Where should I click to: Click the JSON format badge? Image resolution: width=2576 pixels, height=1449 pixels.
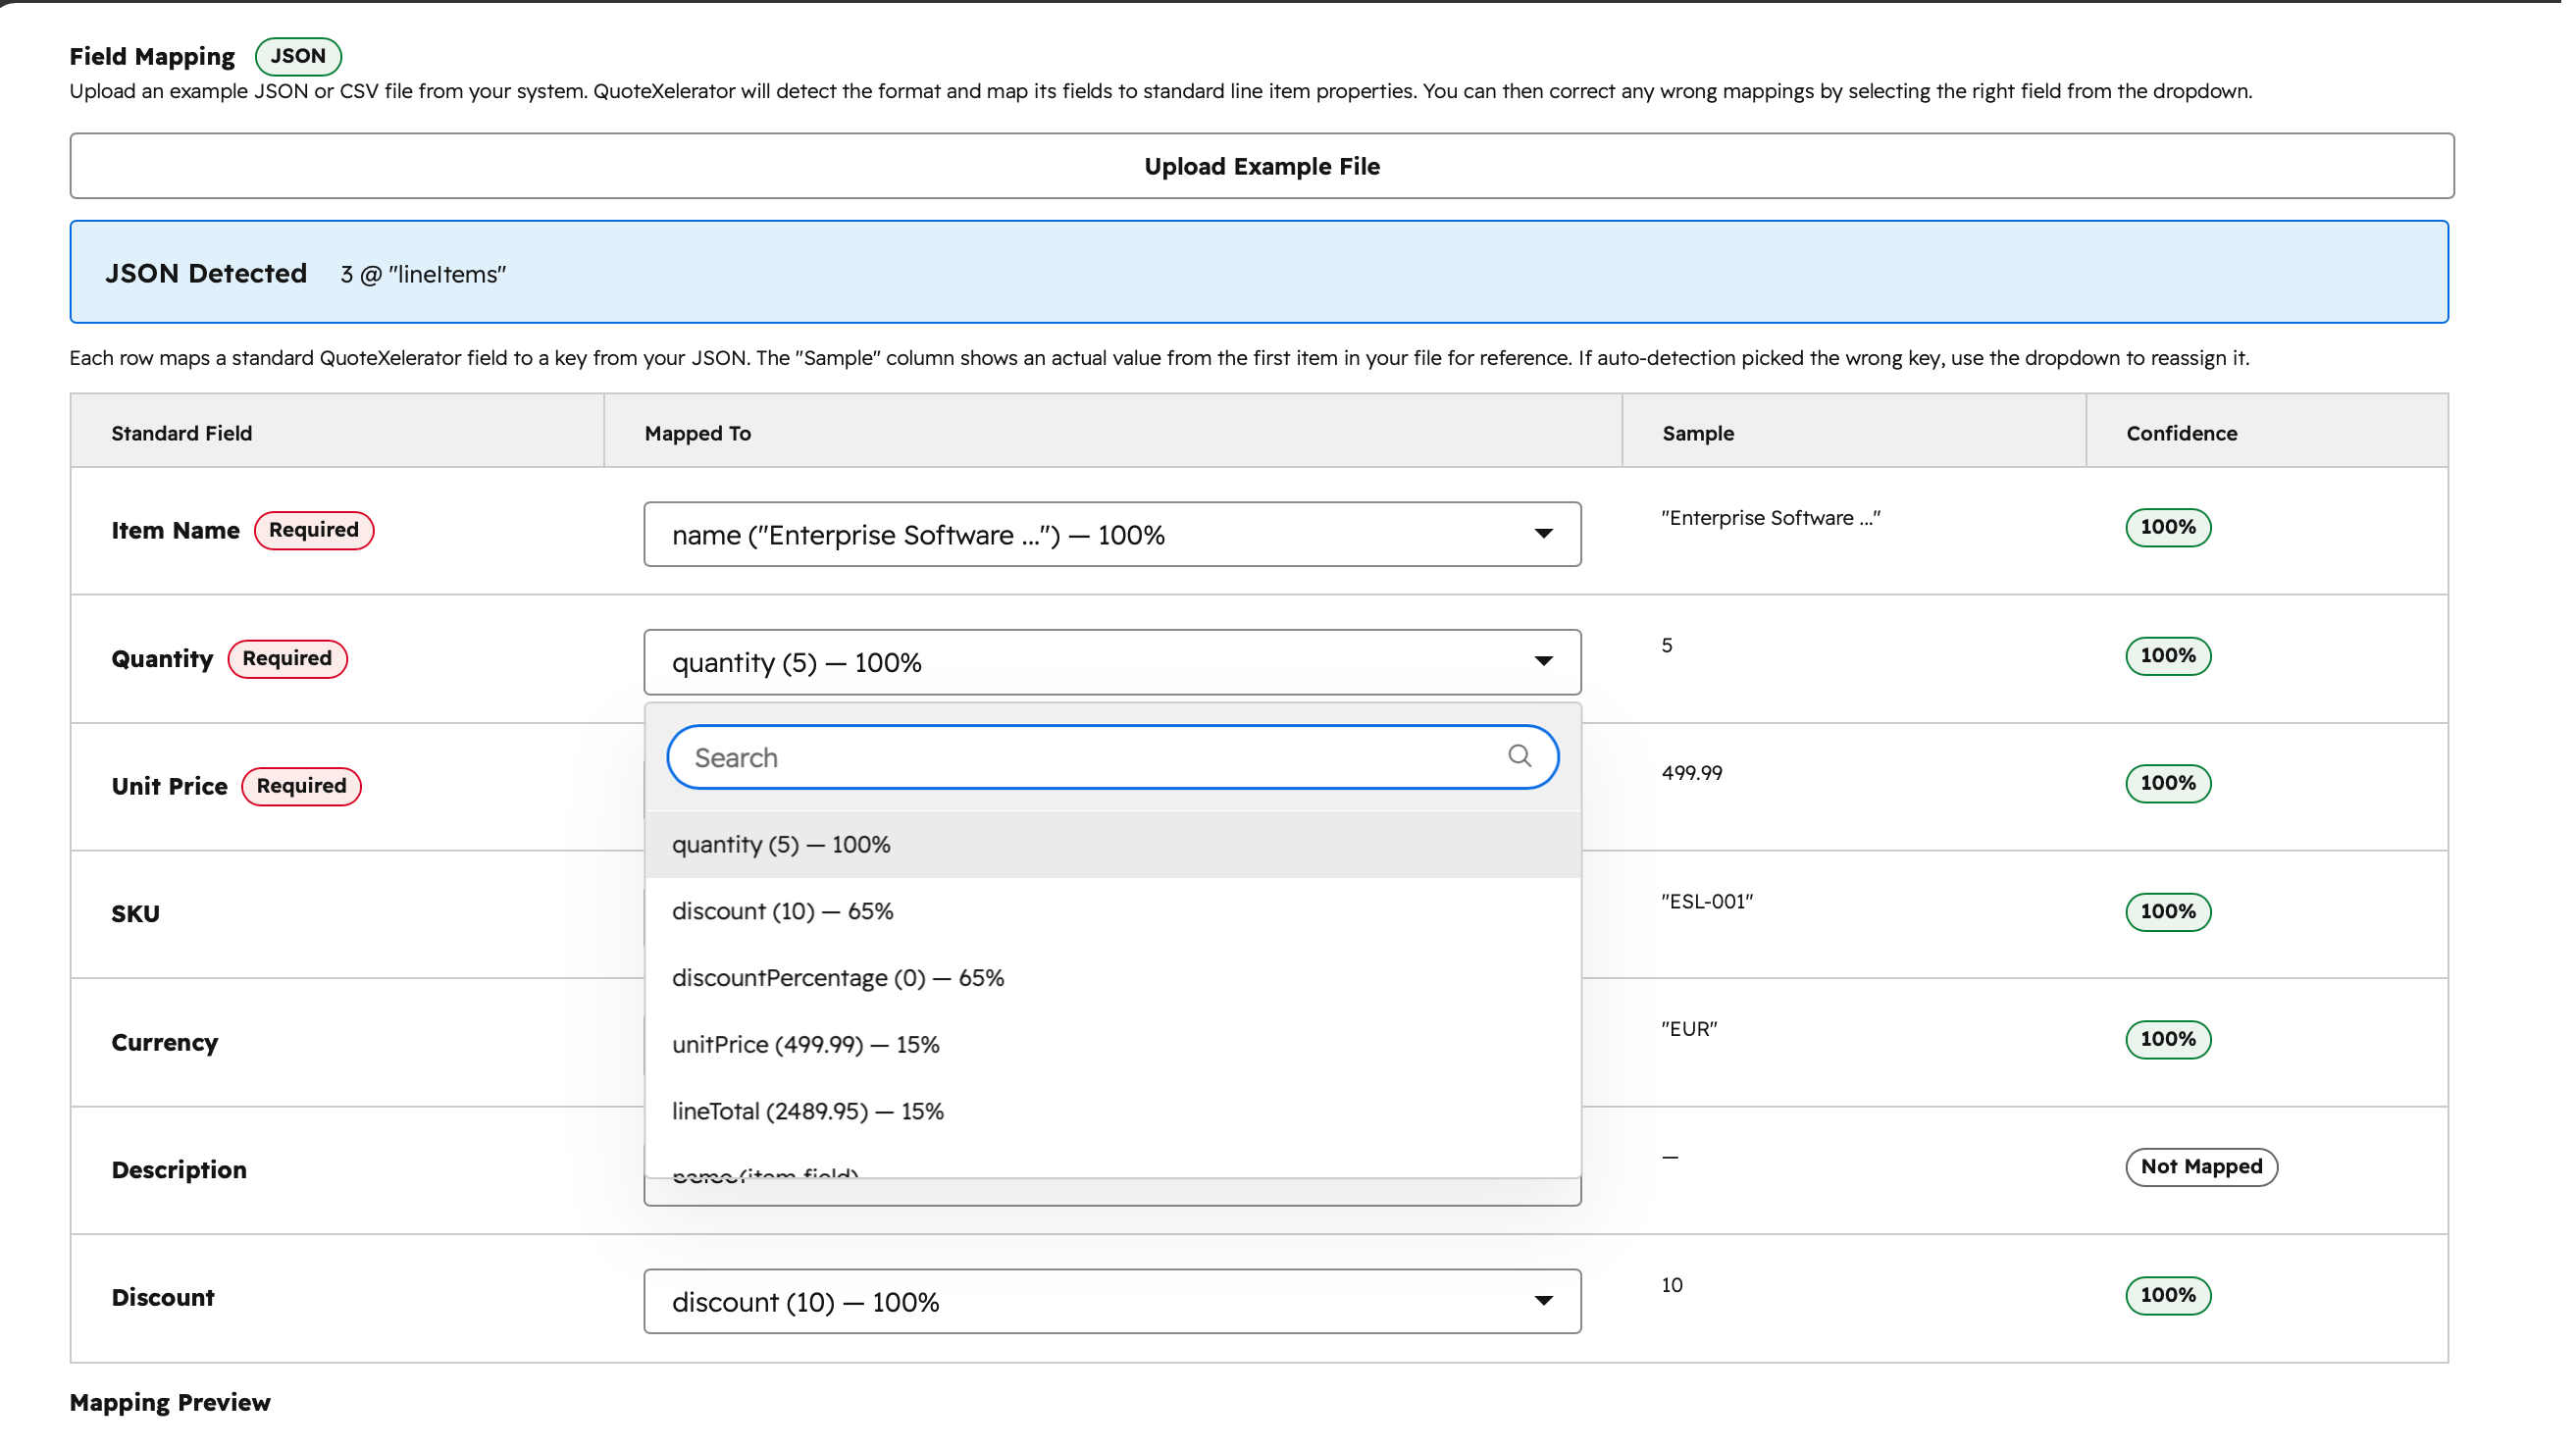click(300, 56)
